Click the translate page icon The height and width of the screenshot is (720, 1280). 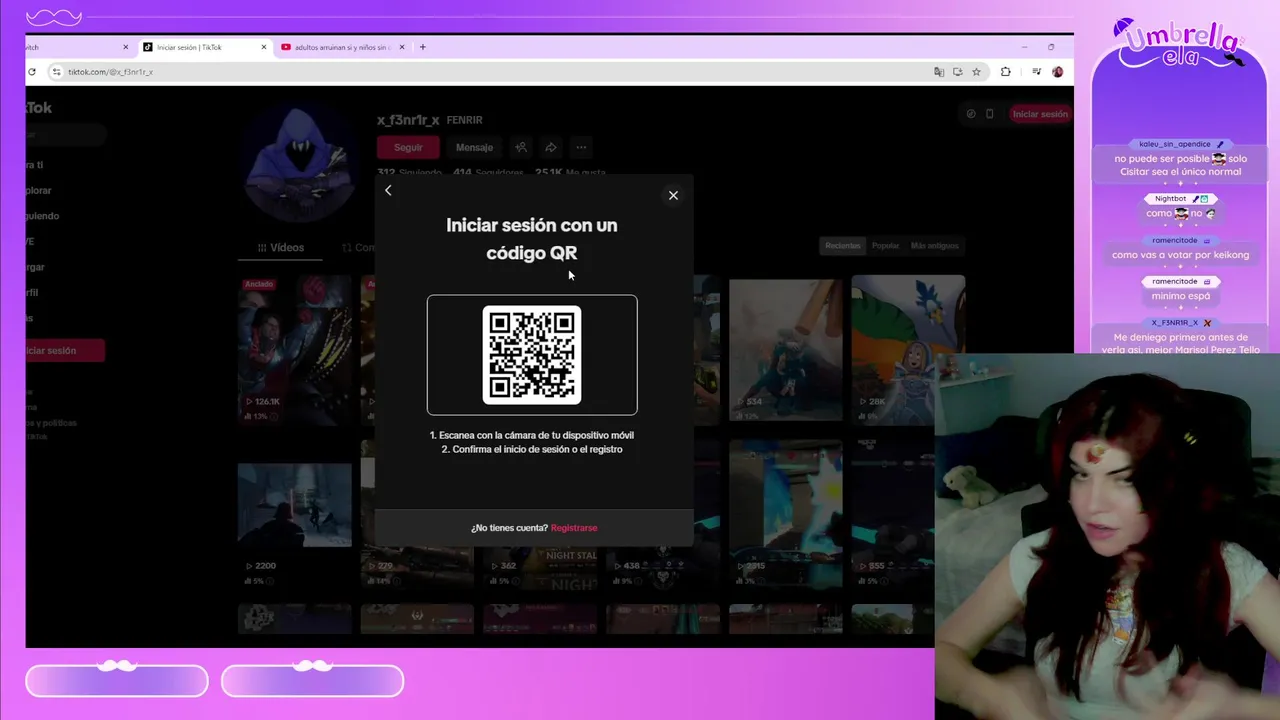pyautogui.click(x=938, y=72)
